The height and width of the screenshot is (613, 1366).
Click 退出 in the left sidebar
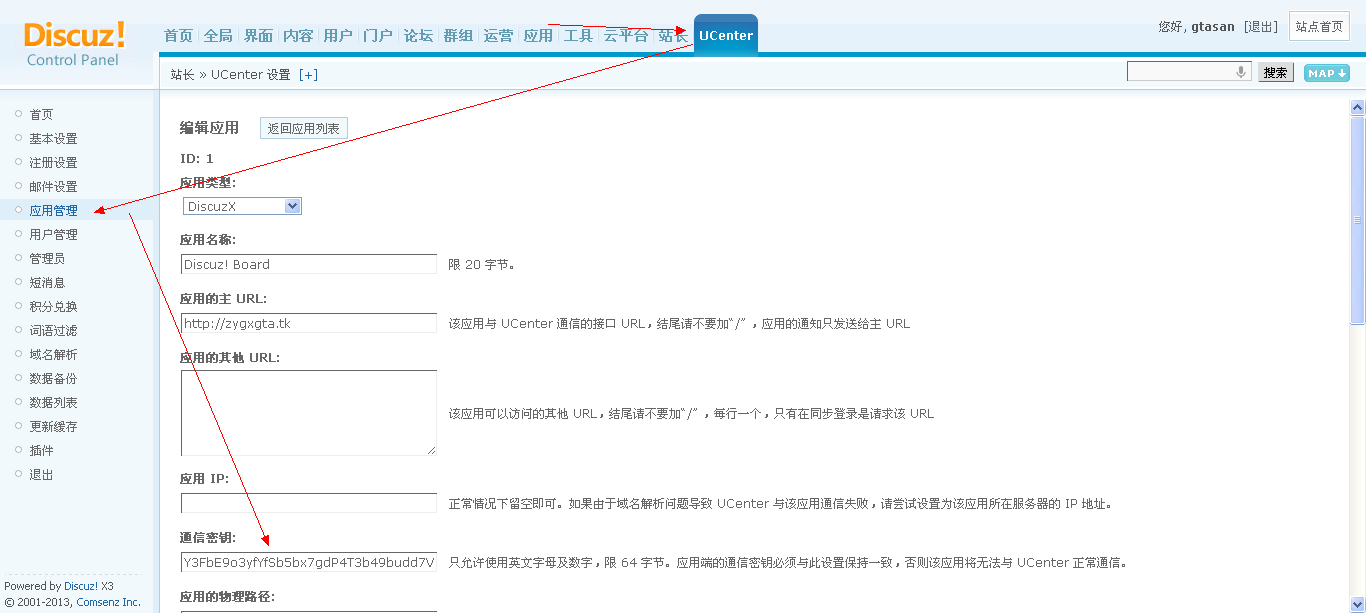[x=41, y=475]
